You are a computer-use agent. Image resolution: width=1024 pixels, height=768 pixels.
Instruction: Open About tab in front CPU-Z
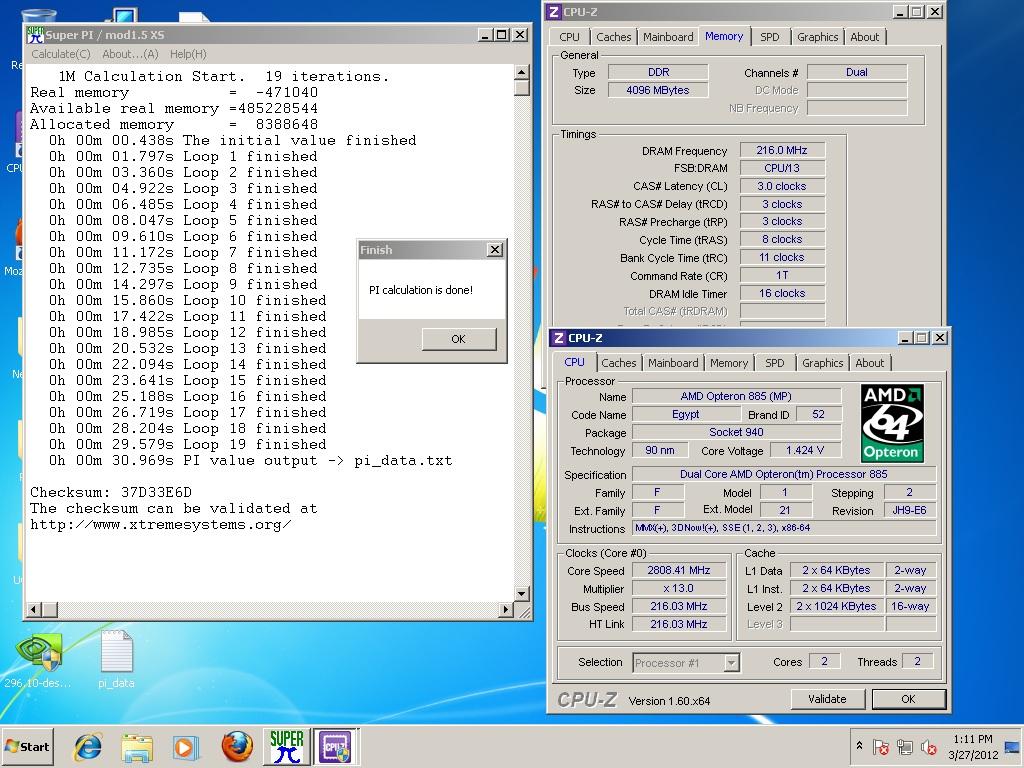(870, 363)
